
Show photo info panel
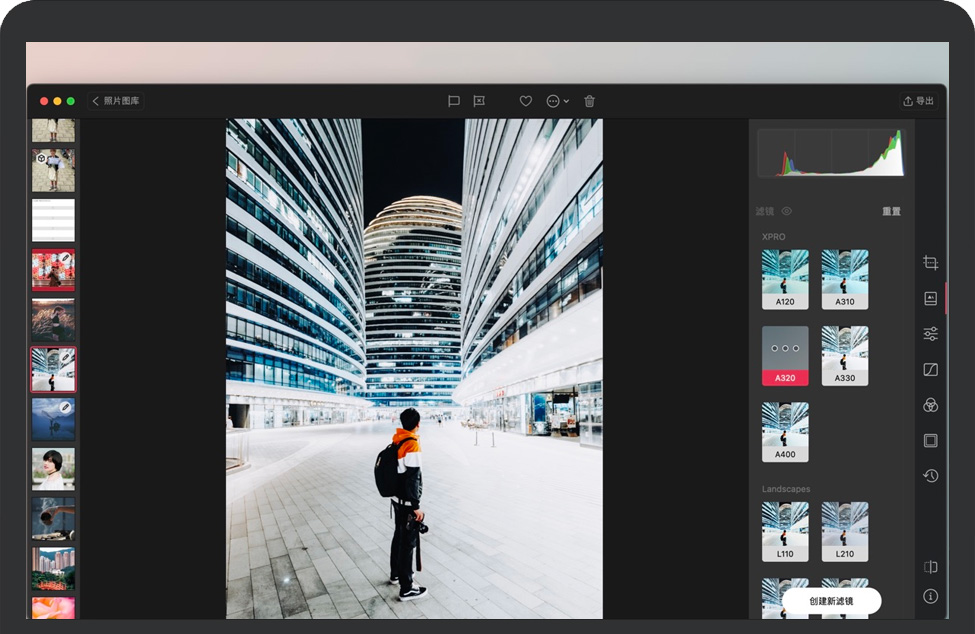930,596
